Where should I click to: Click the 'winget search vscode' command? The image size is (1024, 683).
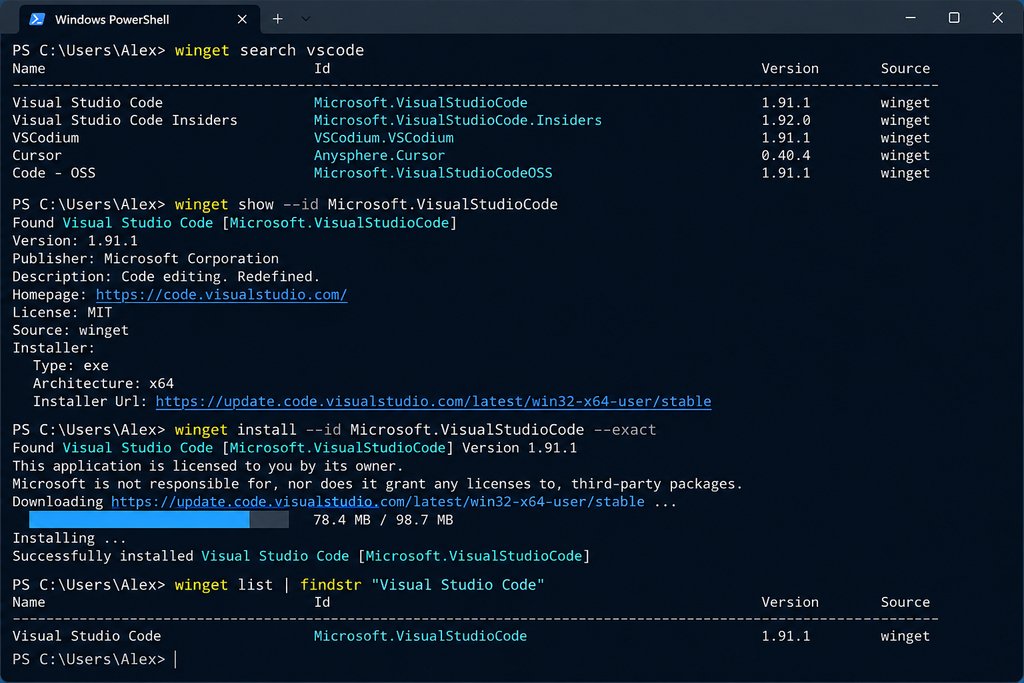click(x=269, y=50)
